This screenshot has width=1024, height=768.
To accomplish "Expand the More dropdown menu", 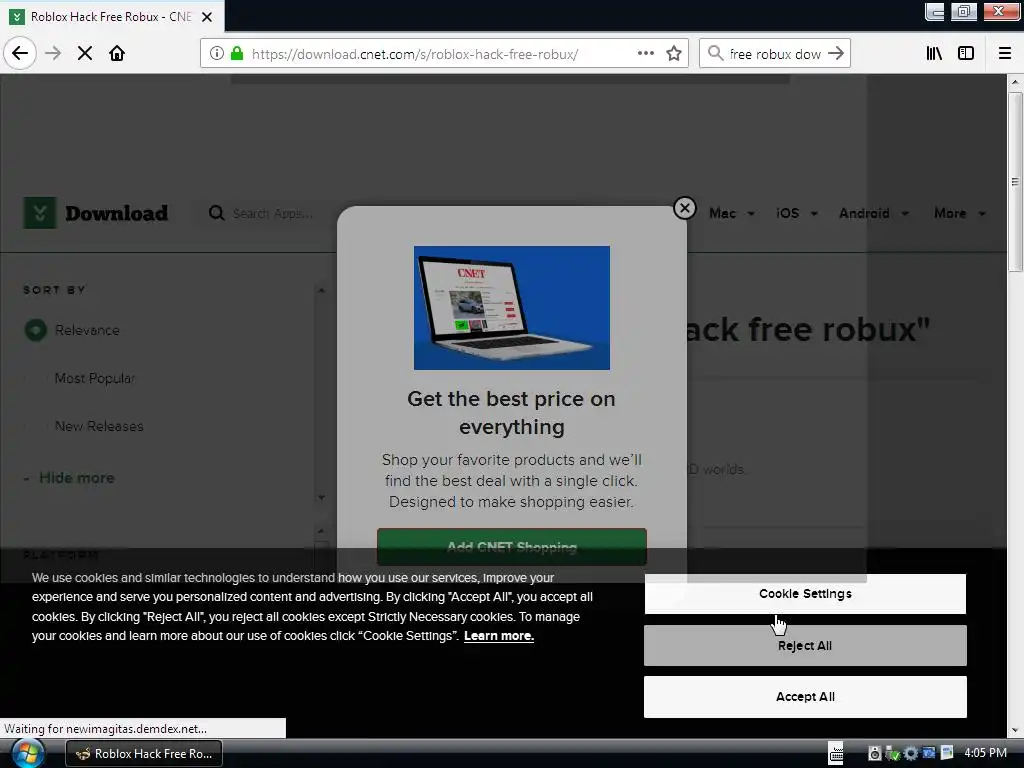I will pyautogui.click(x=959, y=214).
